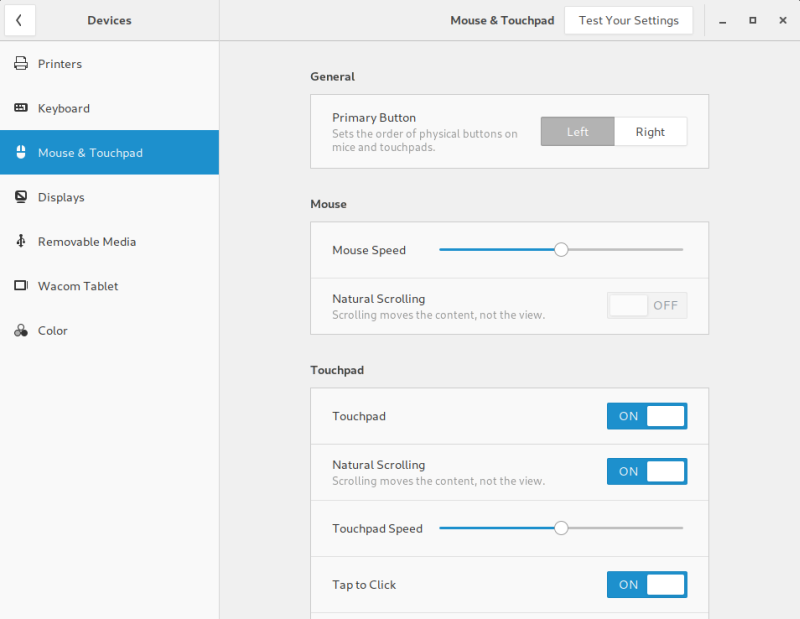Select Wacom Tablet in the sidebar
The height and width of the screenshot is (619, 800).
point(78,286)
